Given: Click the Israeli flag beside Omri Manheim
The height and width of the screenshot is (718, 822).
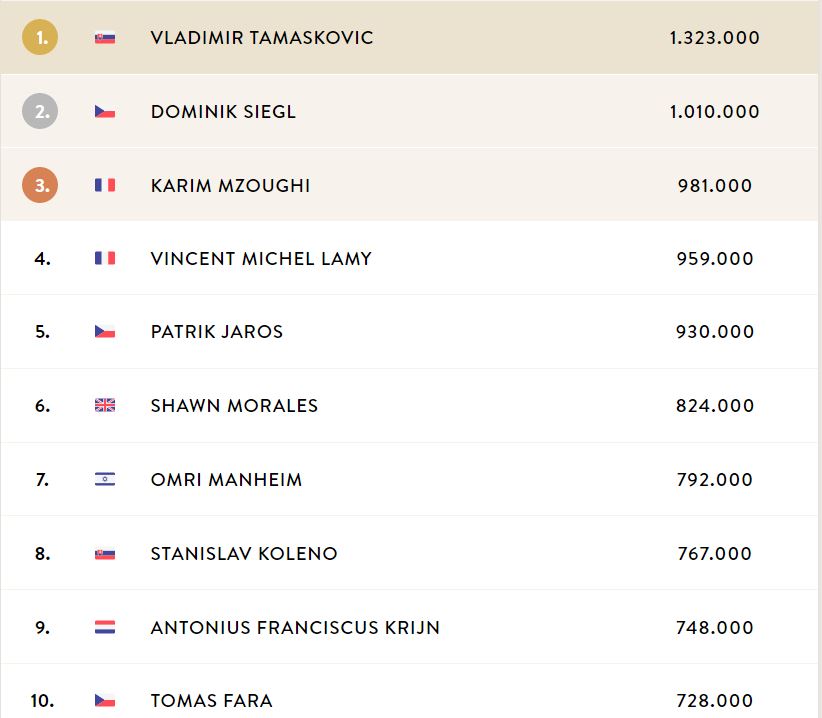Looking at the screenshot, I should click(105, 479).
